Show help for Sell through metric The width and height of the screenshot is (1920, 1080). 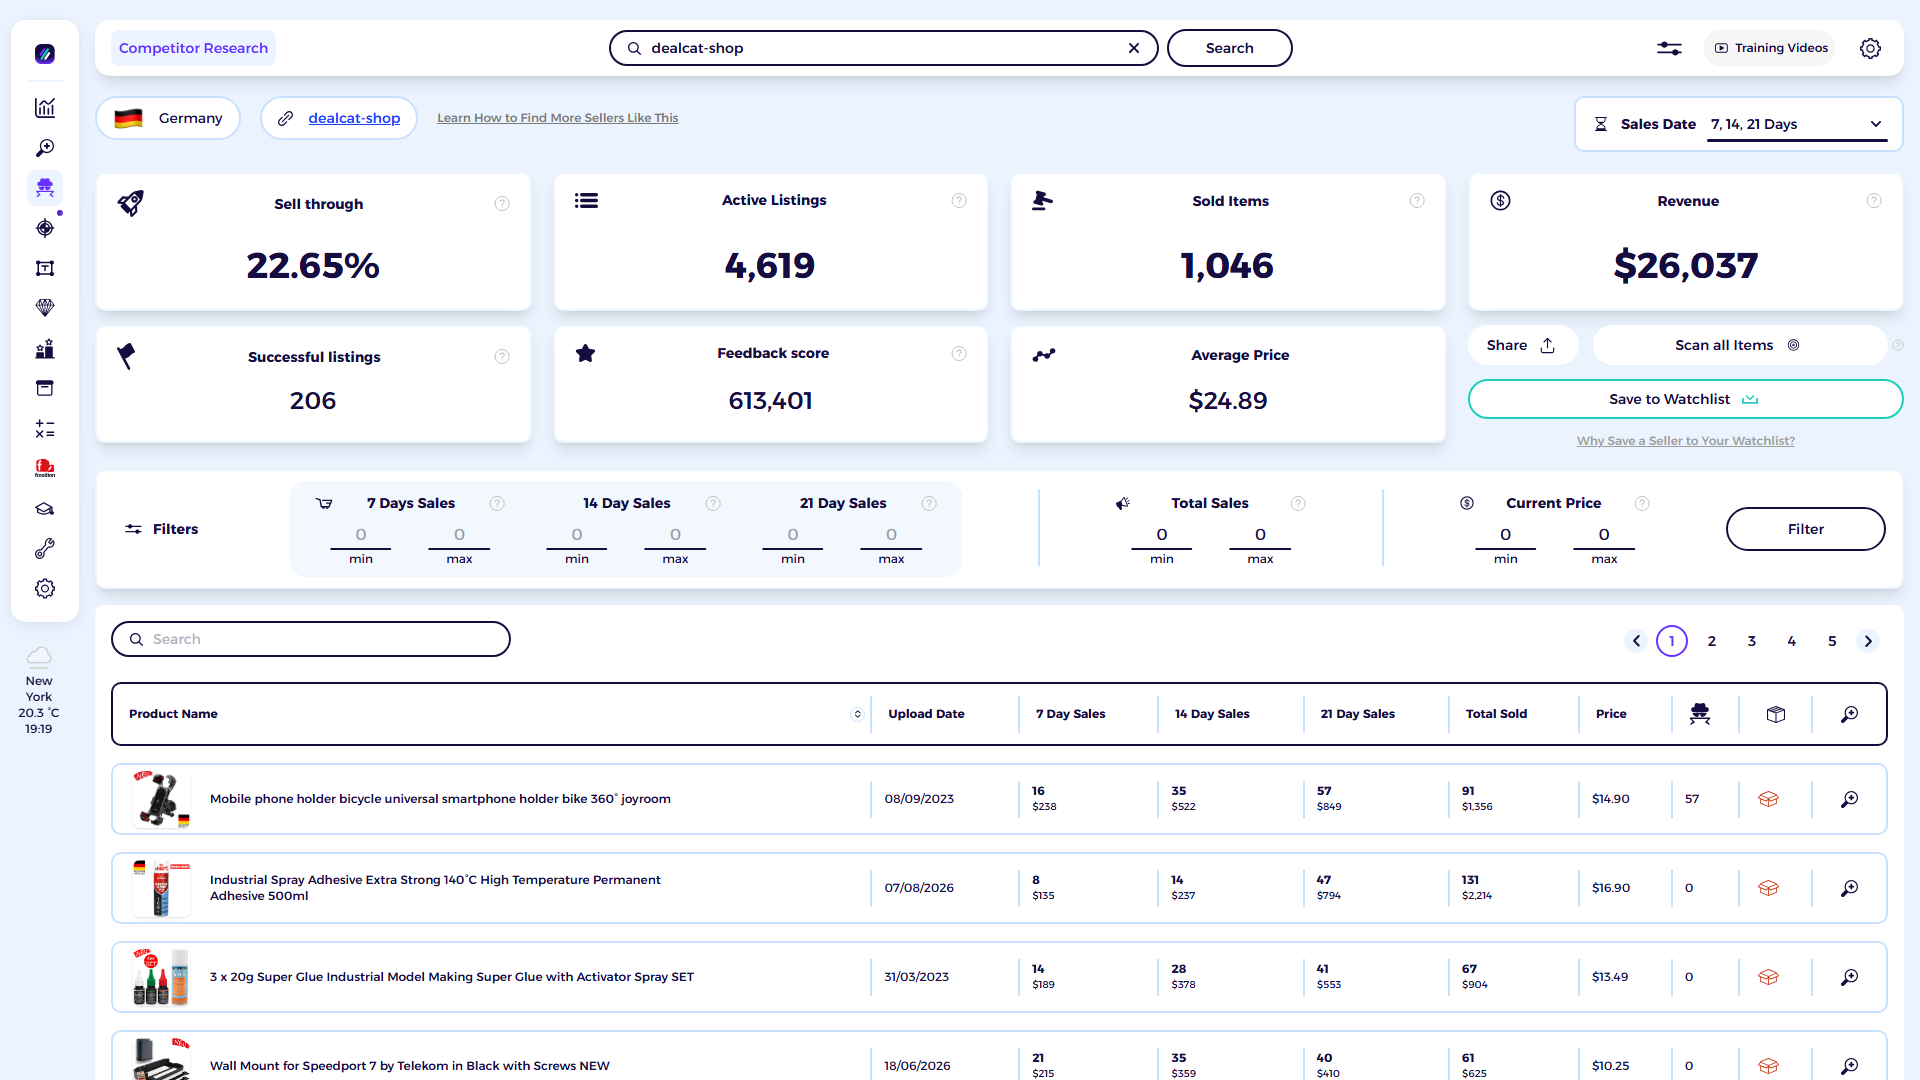tap(502, 204)
